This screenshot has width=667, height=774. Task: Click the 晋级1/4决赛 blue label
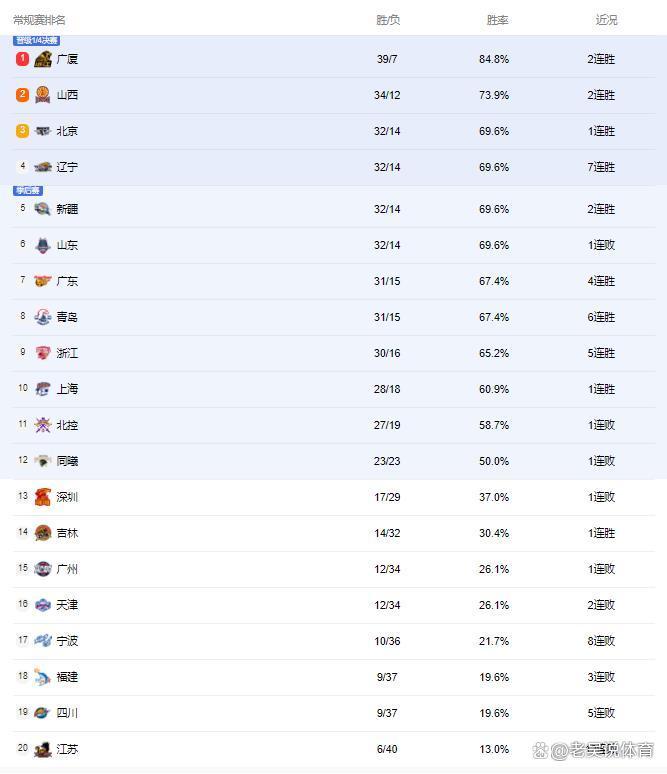(37, 40)
